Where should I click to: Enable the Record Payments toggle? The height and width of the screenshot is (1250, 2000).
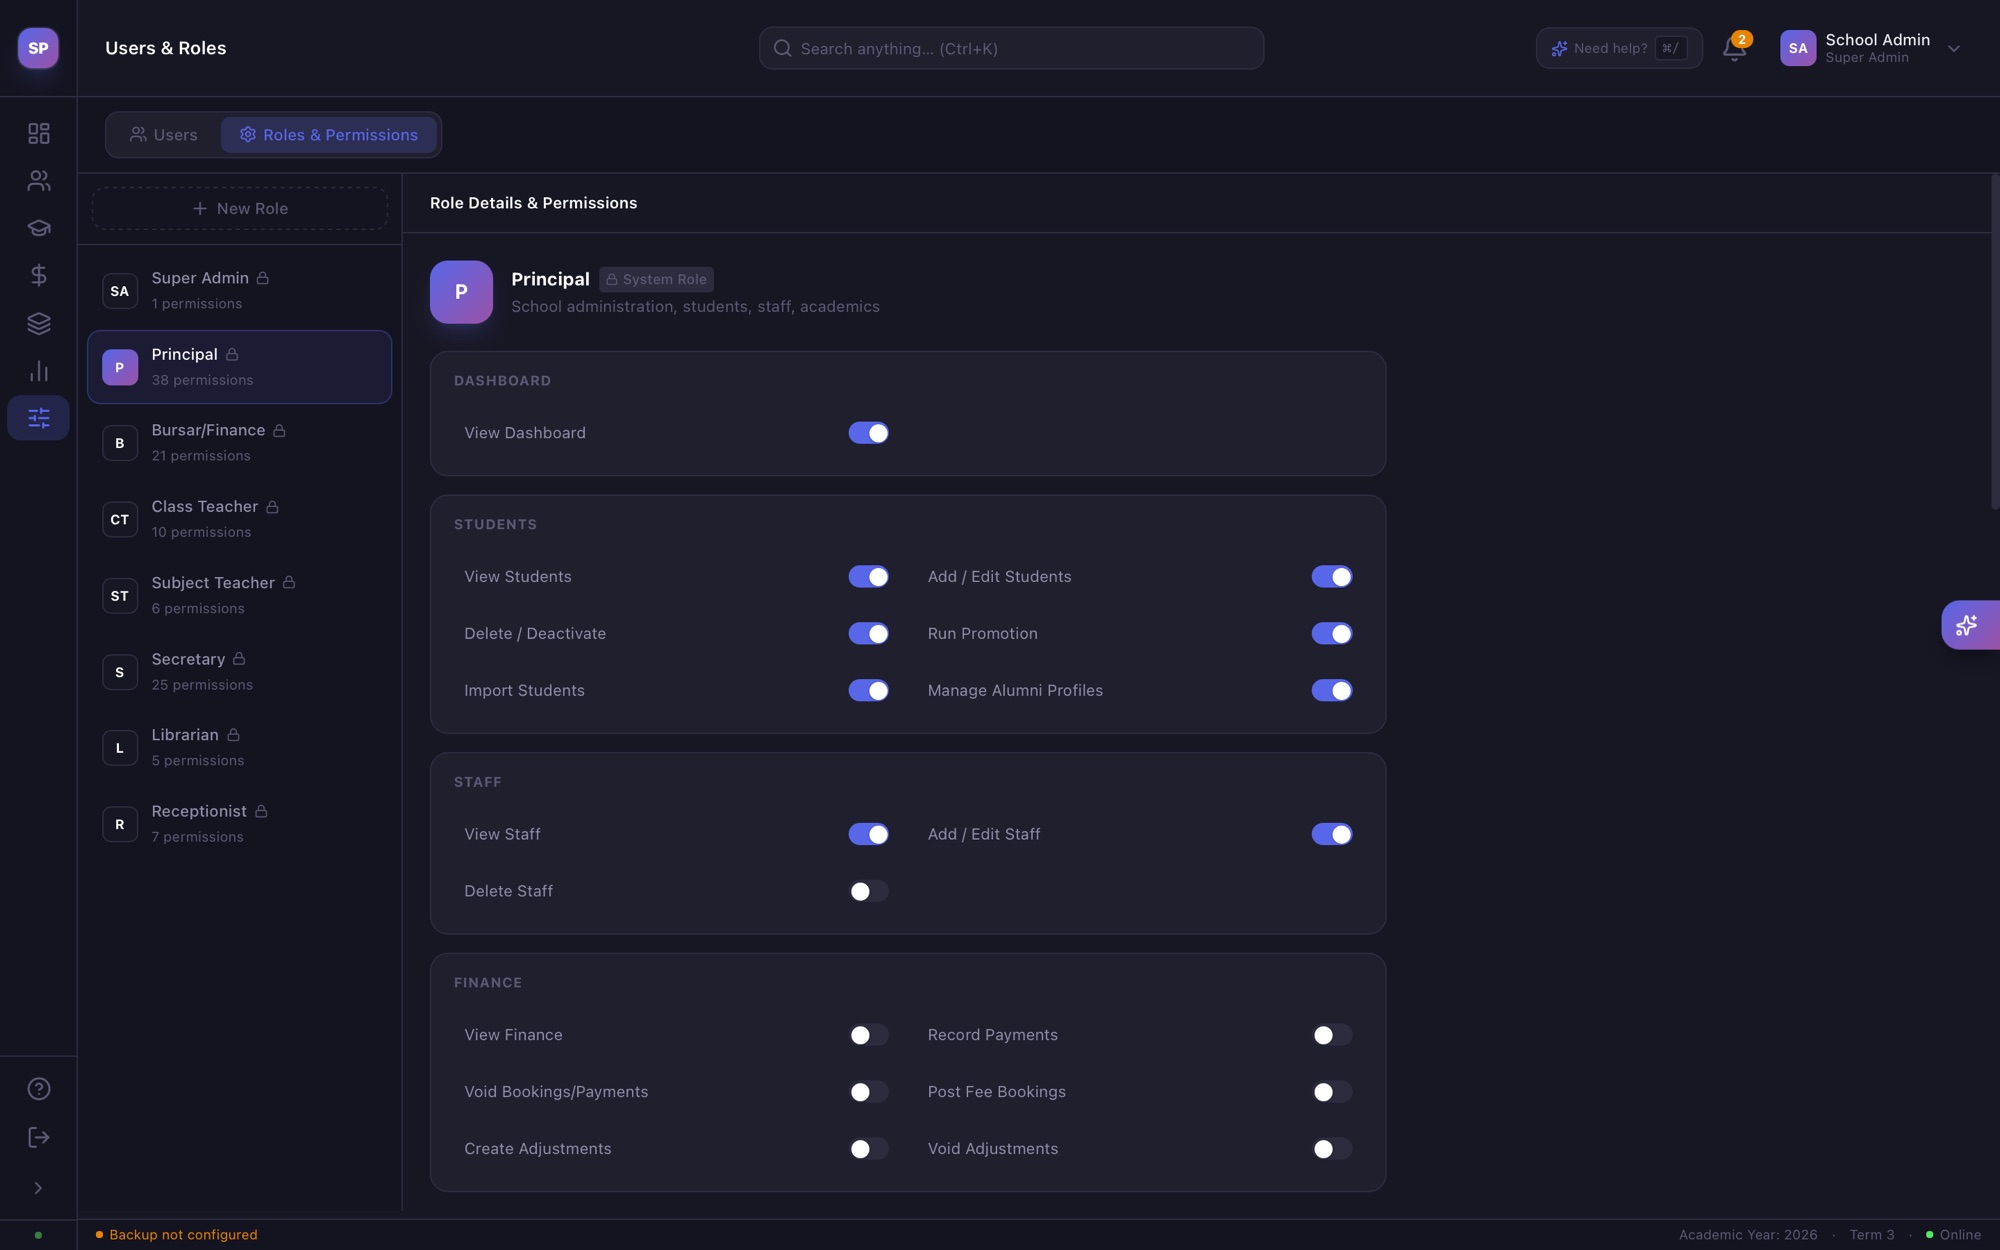(1332, 1035)
